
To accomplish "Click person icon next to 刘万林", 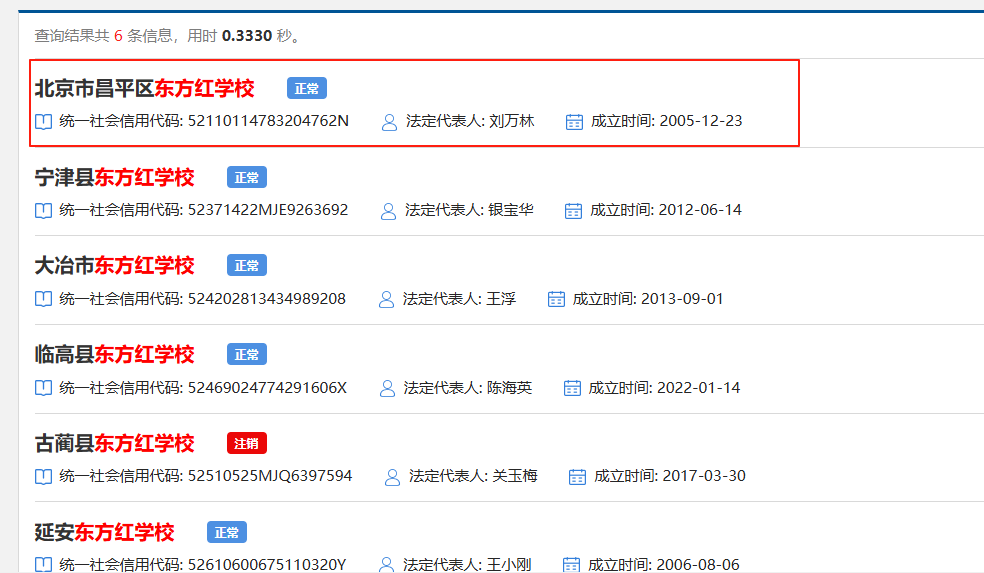I will coord(390,122).
